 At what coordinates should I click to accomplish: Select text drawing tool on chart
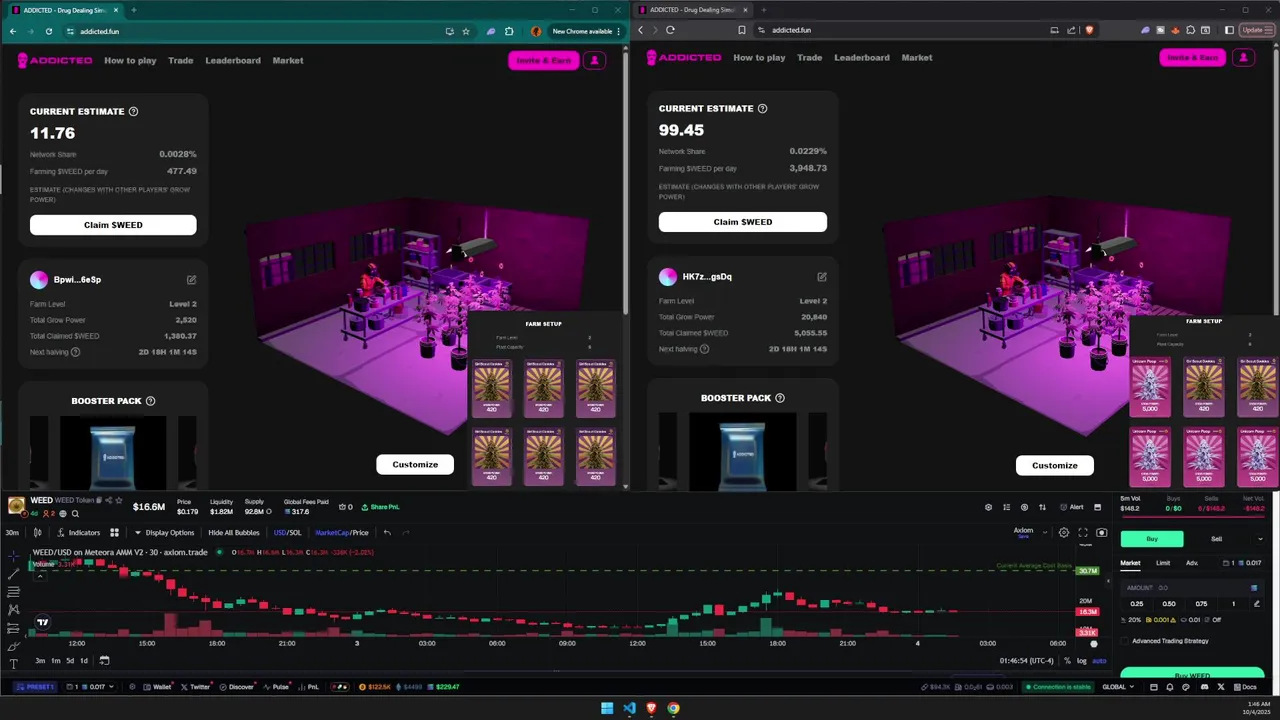pos(13,663)
